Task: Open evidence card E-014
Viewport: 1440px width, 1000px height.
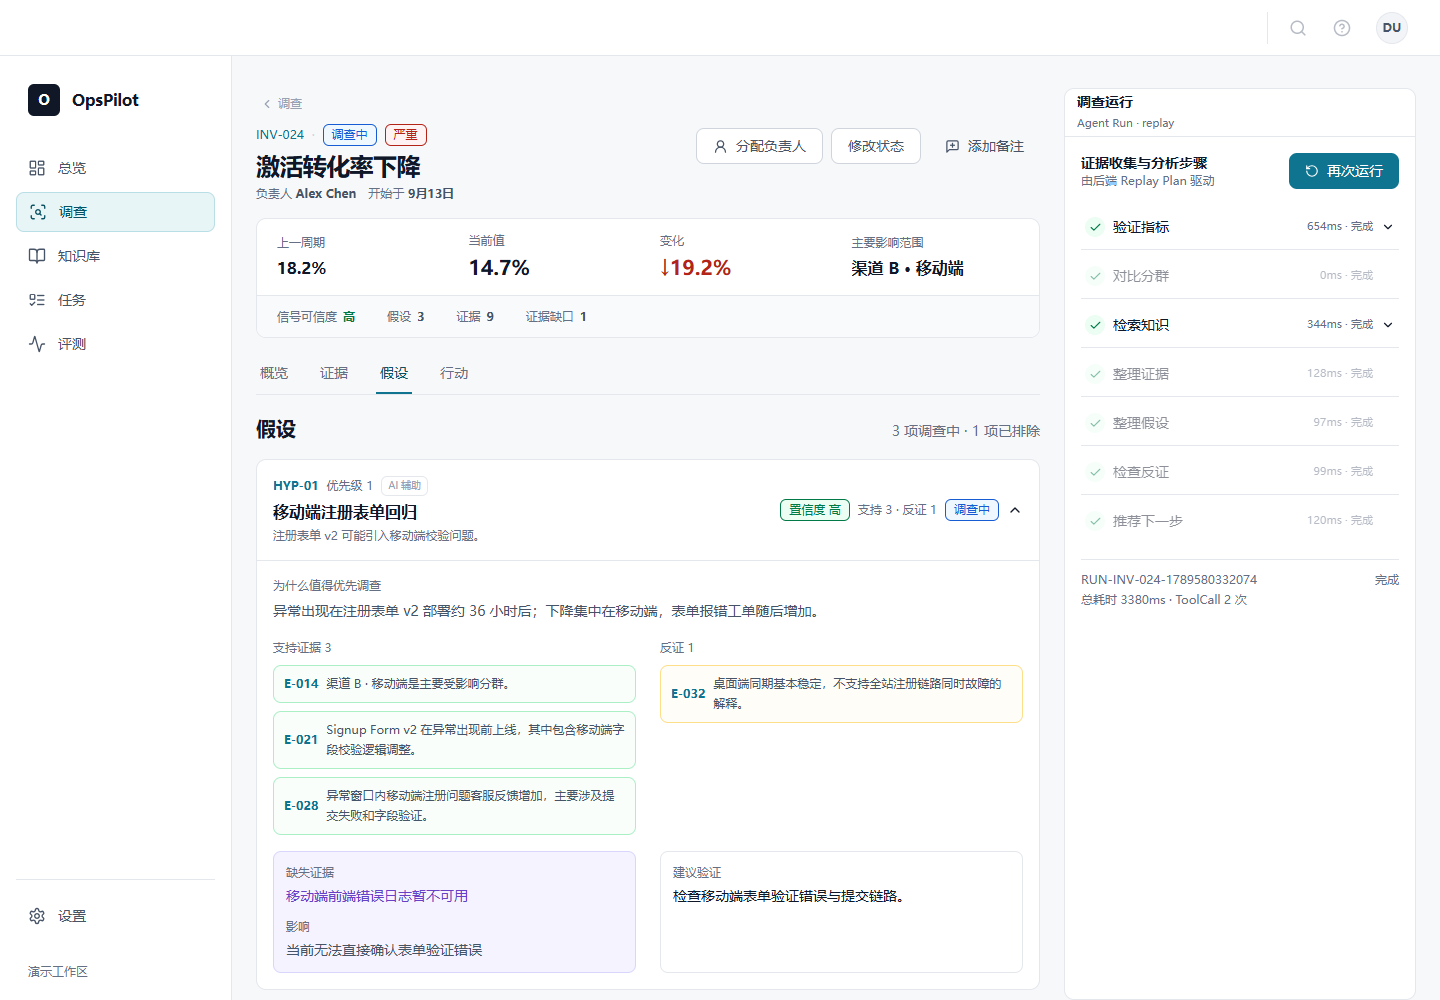Action: click(x=454, y=684)
